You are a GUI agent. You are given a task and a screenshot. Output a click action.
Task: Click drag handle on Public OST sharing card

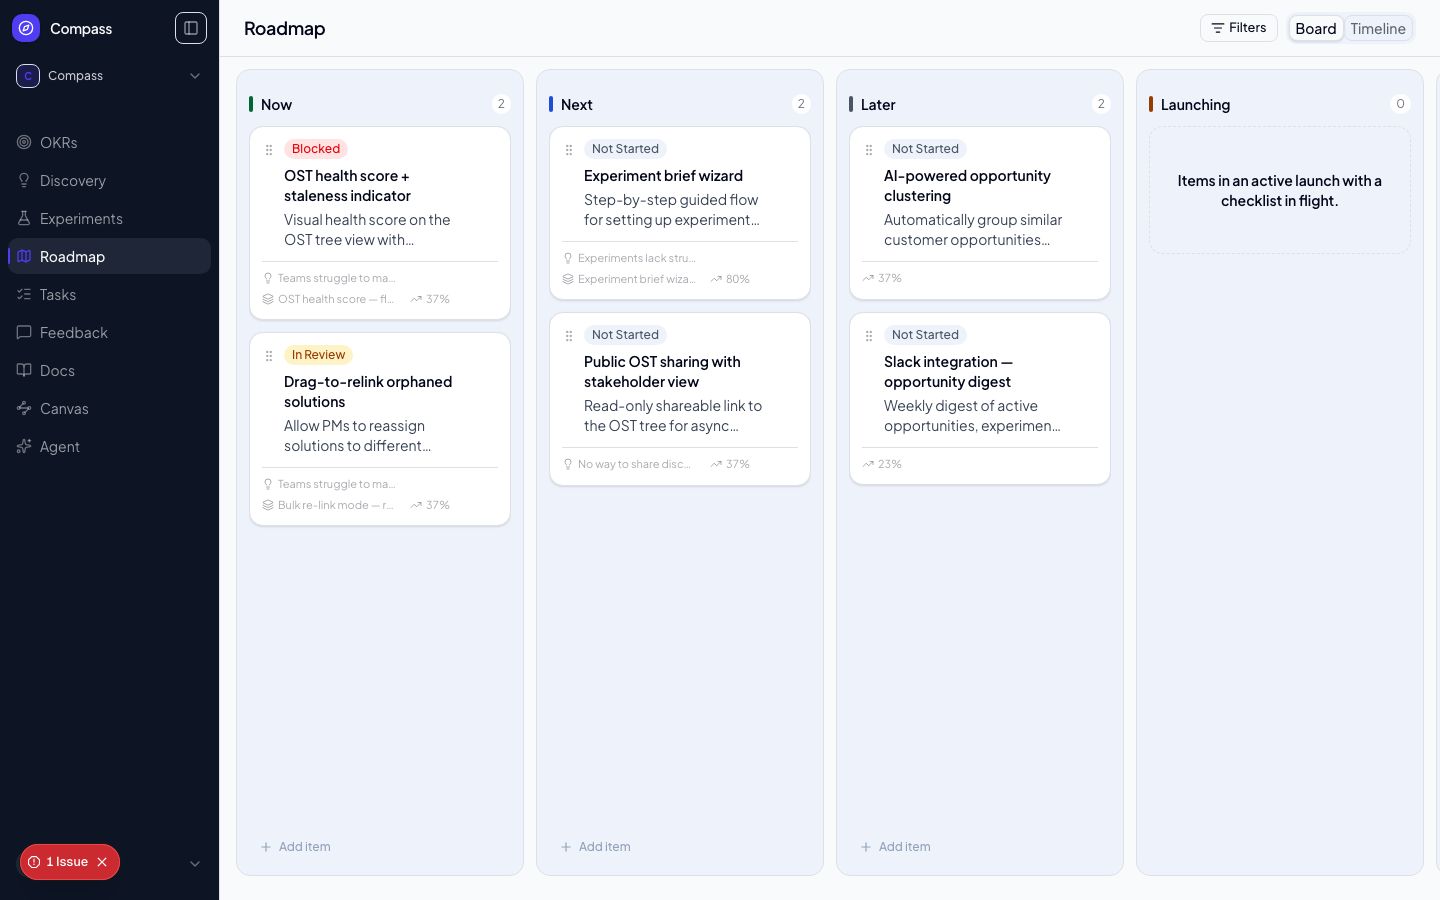569,336
